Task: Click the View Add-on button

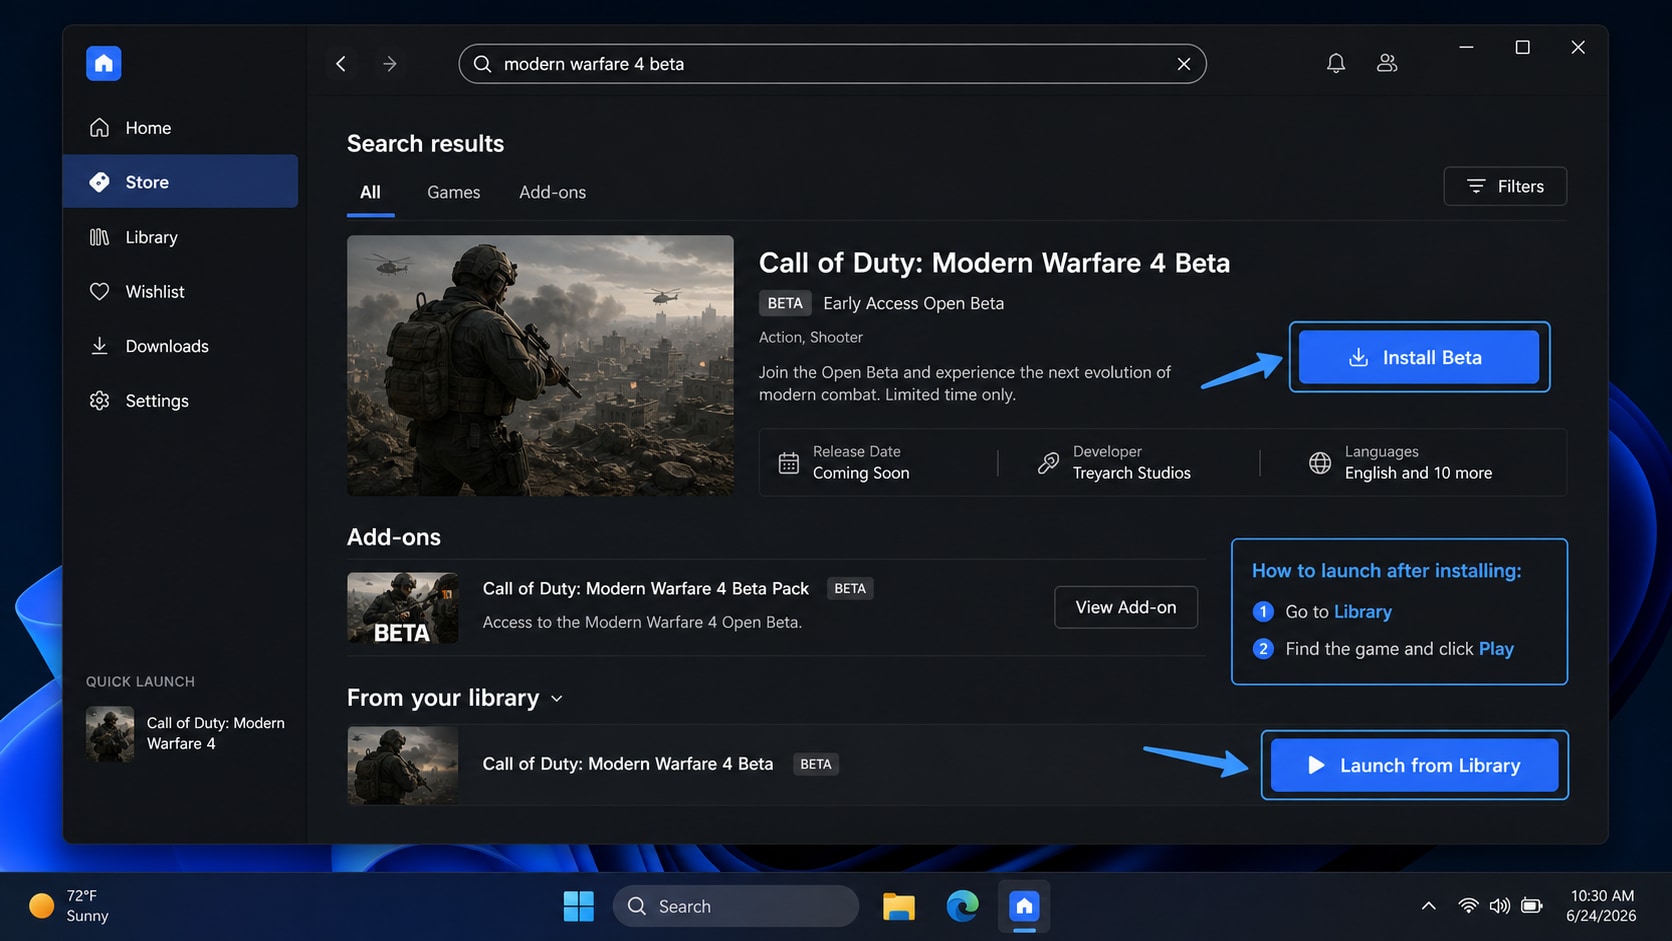Action: [1126, 607]
